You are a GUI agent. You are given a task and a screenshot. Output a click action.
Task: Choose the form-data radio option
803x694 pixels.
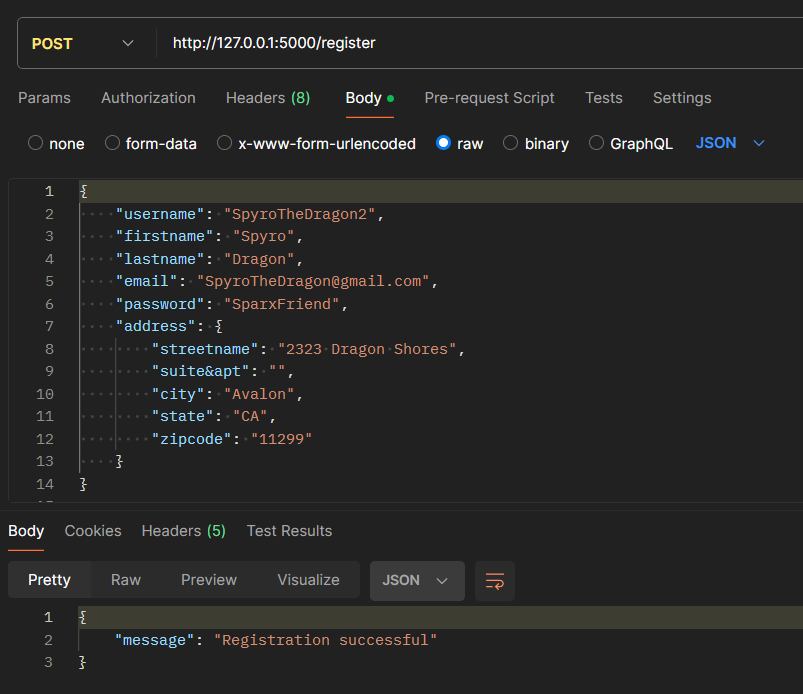112,143
